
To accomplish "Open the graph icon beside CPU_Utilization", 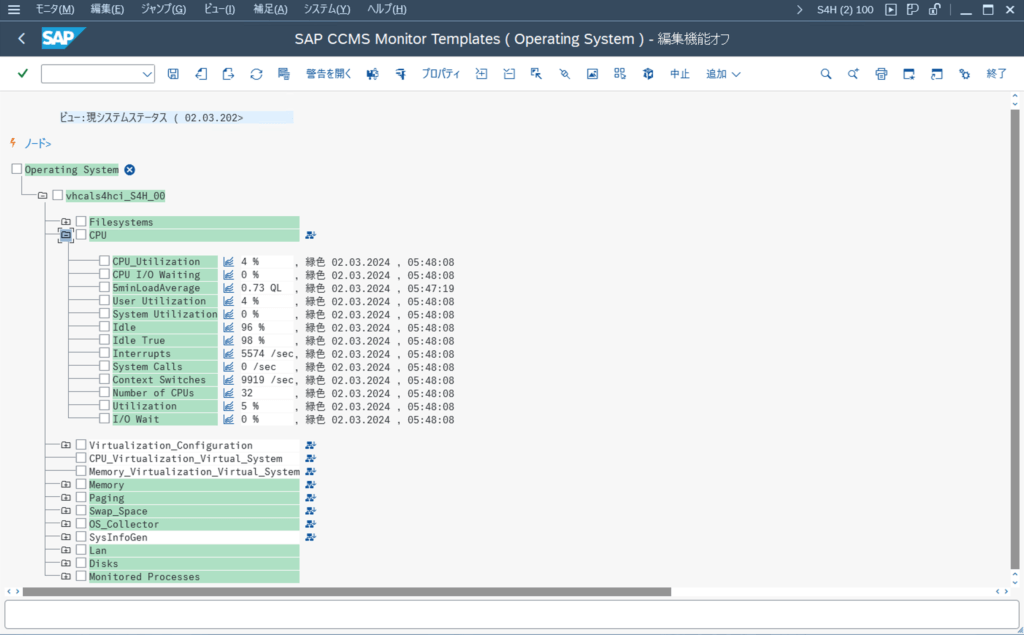I will [228, 262].
